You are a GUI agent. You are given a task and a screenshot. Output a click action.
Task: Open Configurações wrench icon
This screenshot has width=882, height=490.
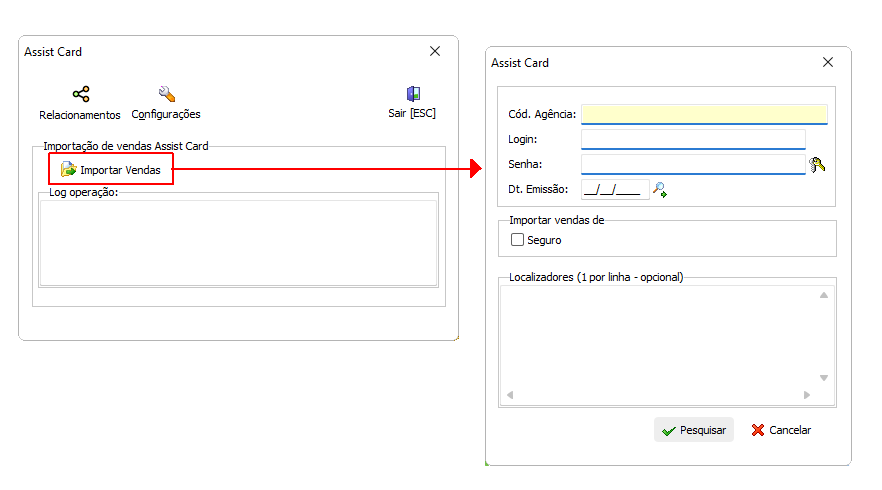[x=166, y=94]
